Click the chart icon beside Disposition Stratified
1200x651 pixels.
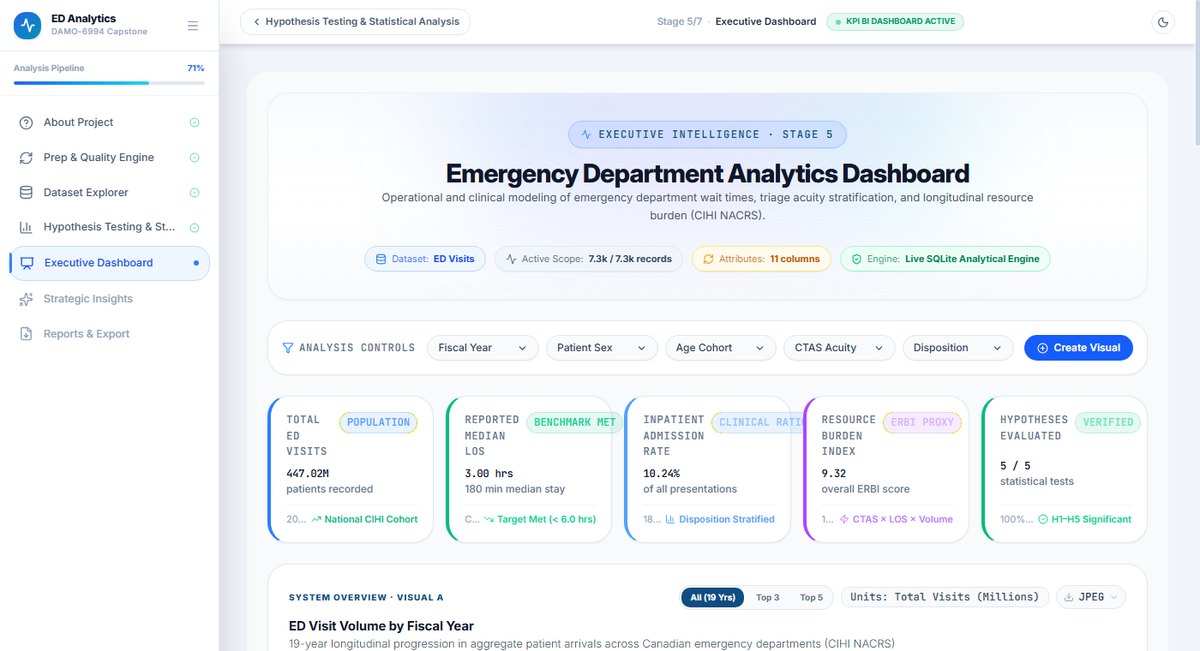pyautogui.click(x=670, y=519)
